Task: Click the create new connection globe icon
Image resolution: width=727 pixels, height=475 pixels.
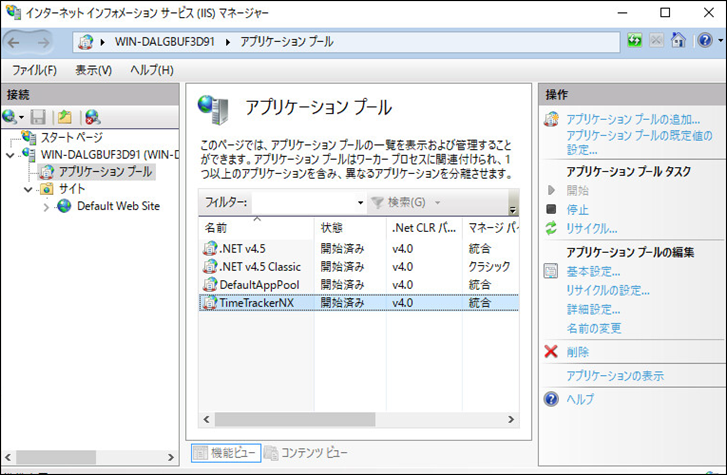Action: (10, 117)
